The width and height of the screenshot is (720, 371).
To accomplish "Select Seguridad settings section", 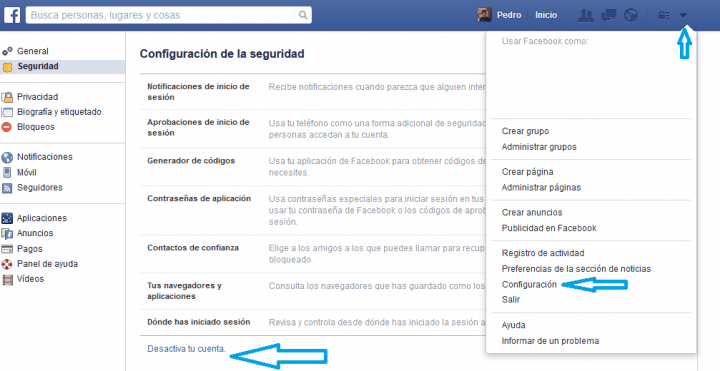I will click(x=38, y=67).
